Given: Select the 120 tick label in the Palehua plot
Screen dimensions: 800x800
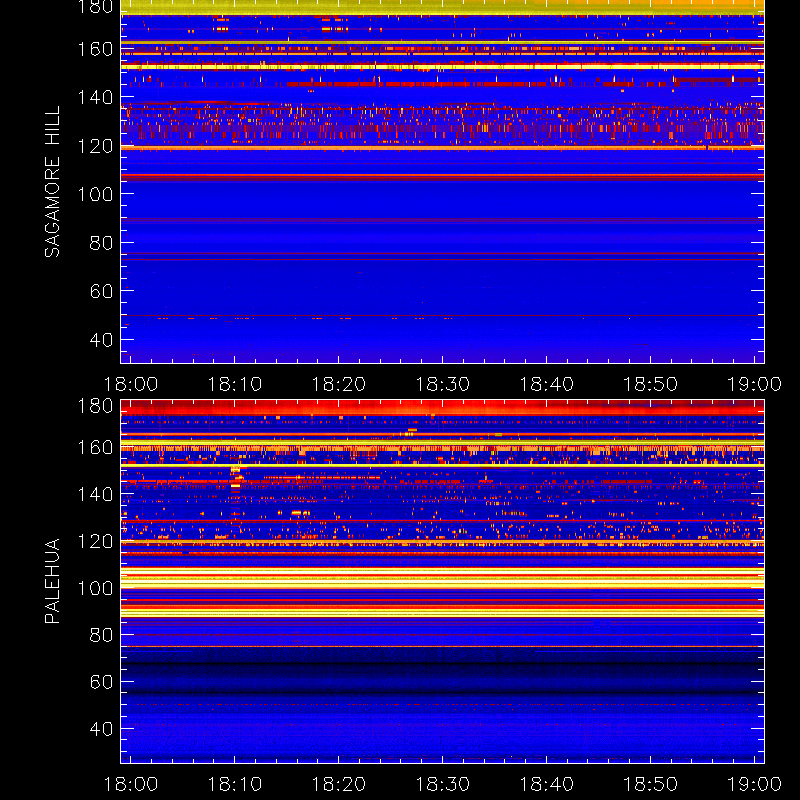Looking at the screenshot, I should (x=95, y=541).
